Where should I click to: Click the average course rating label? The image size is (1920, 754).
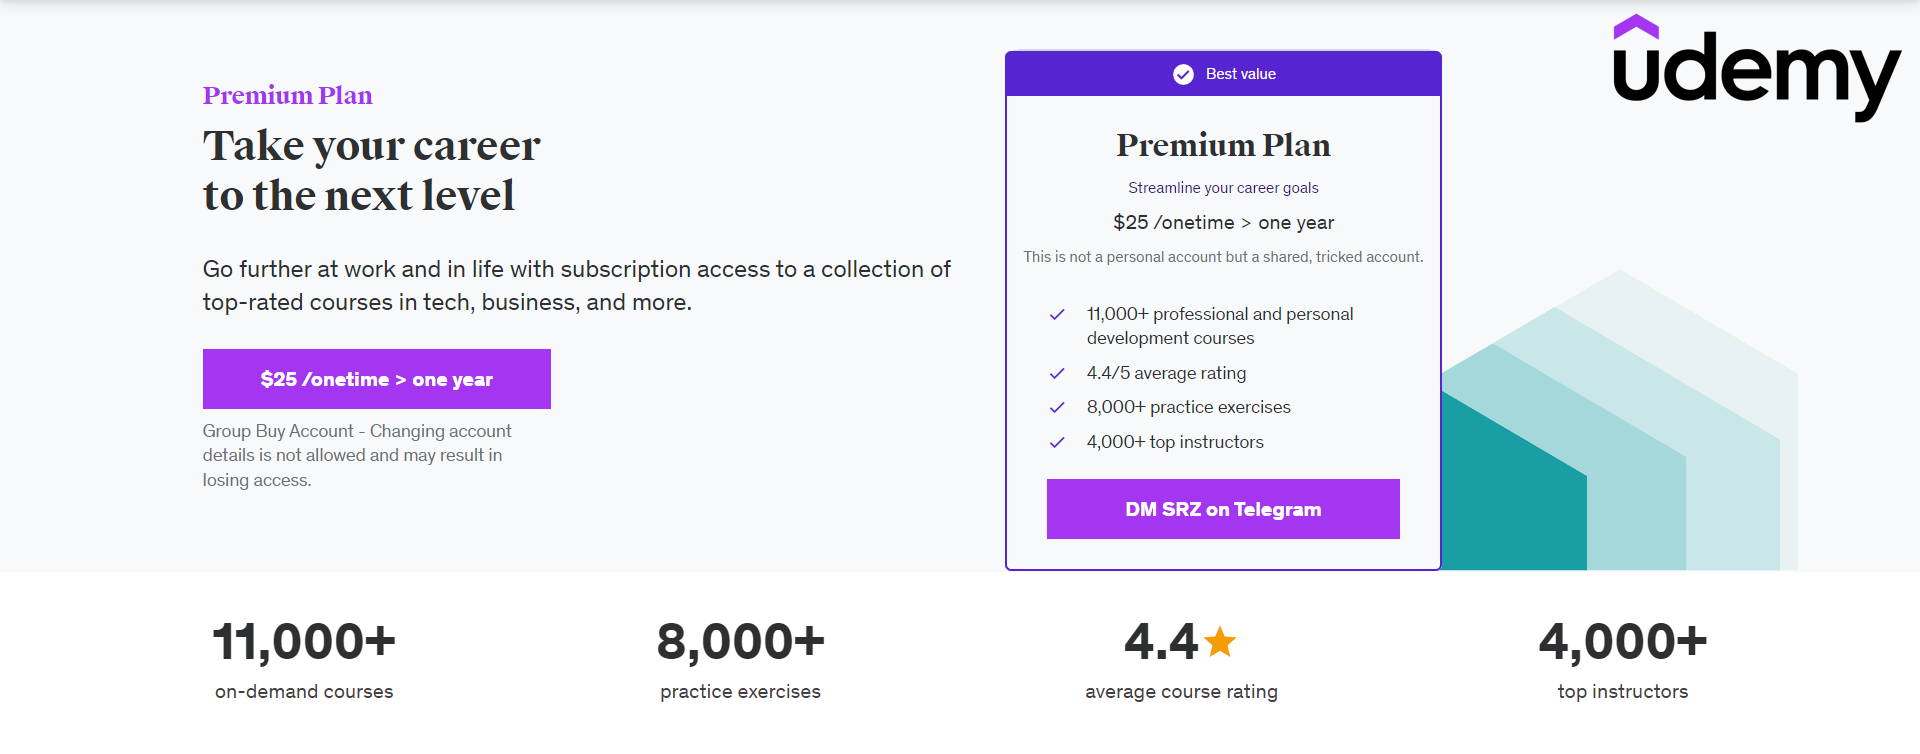pos(1181,692)
